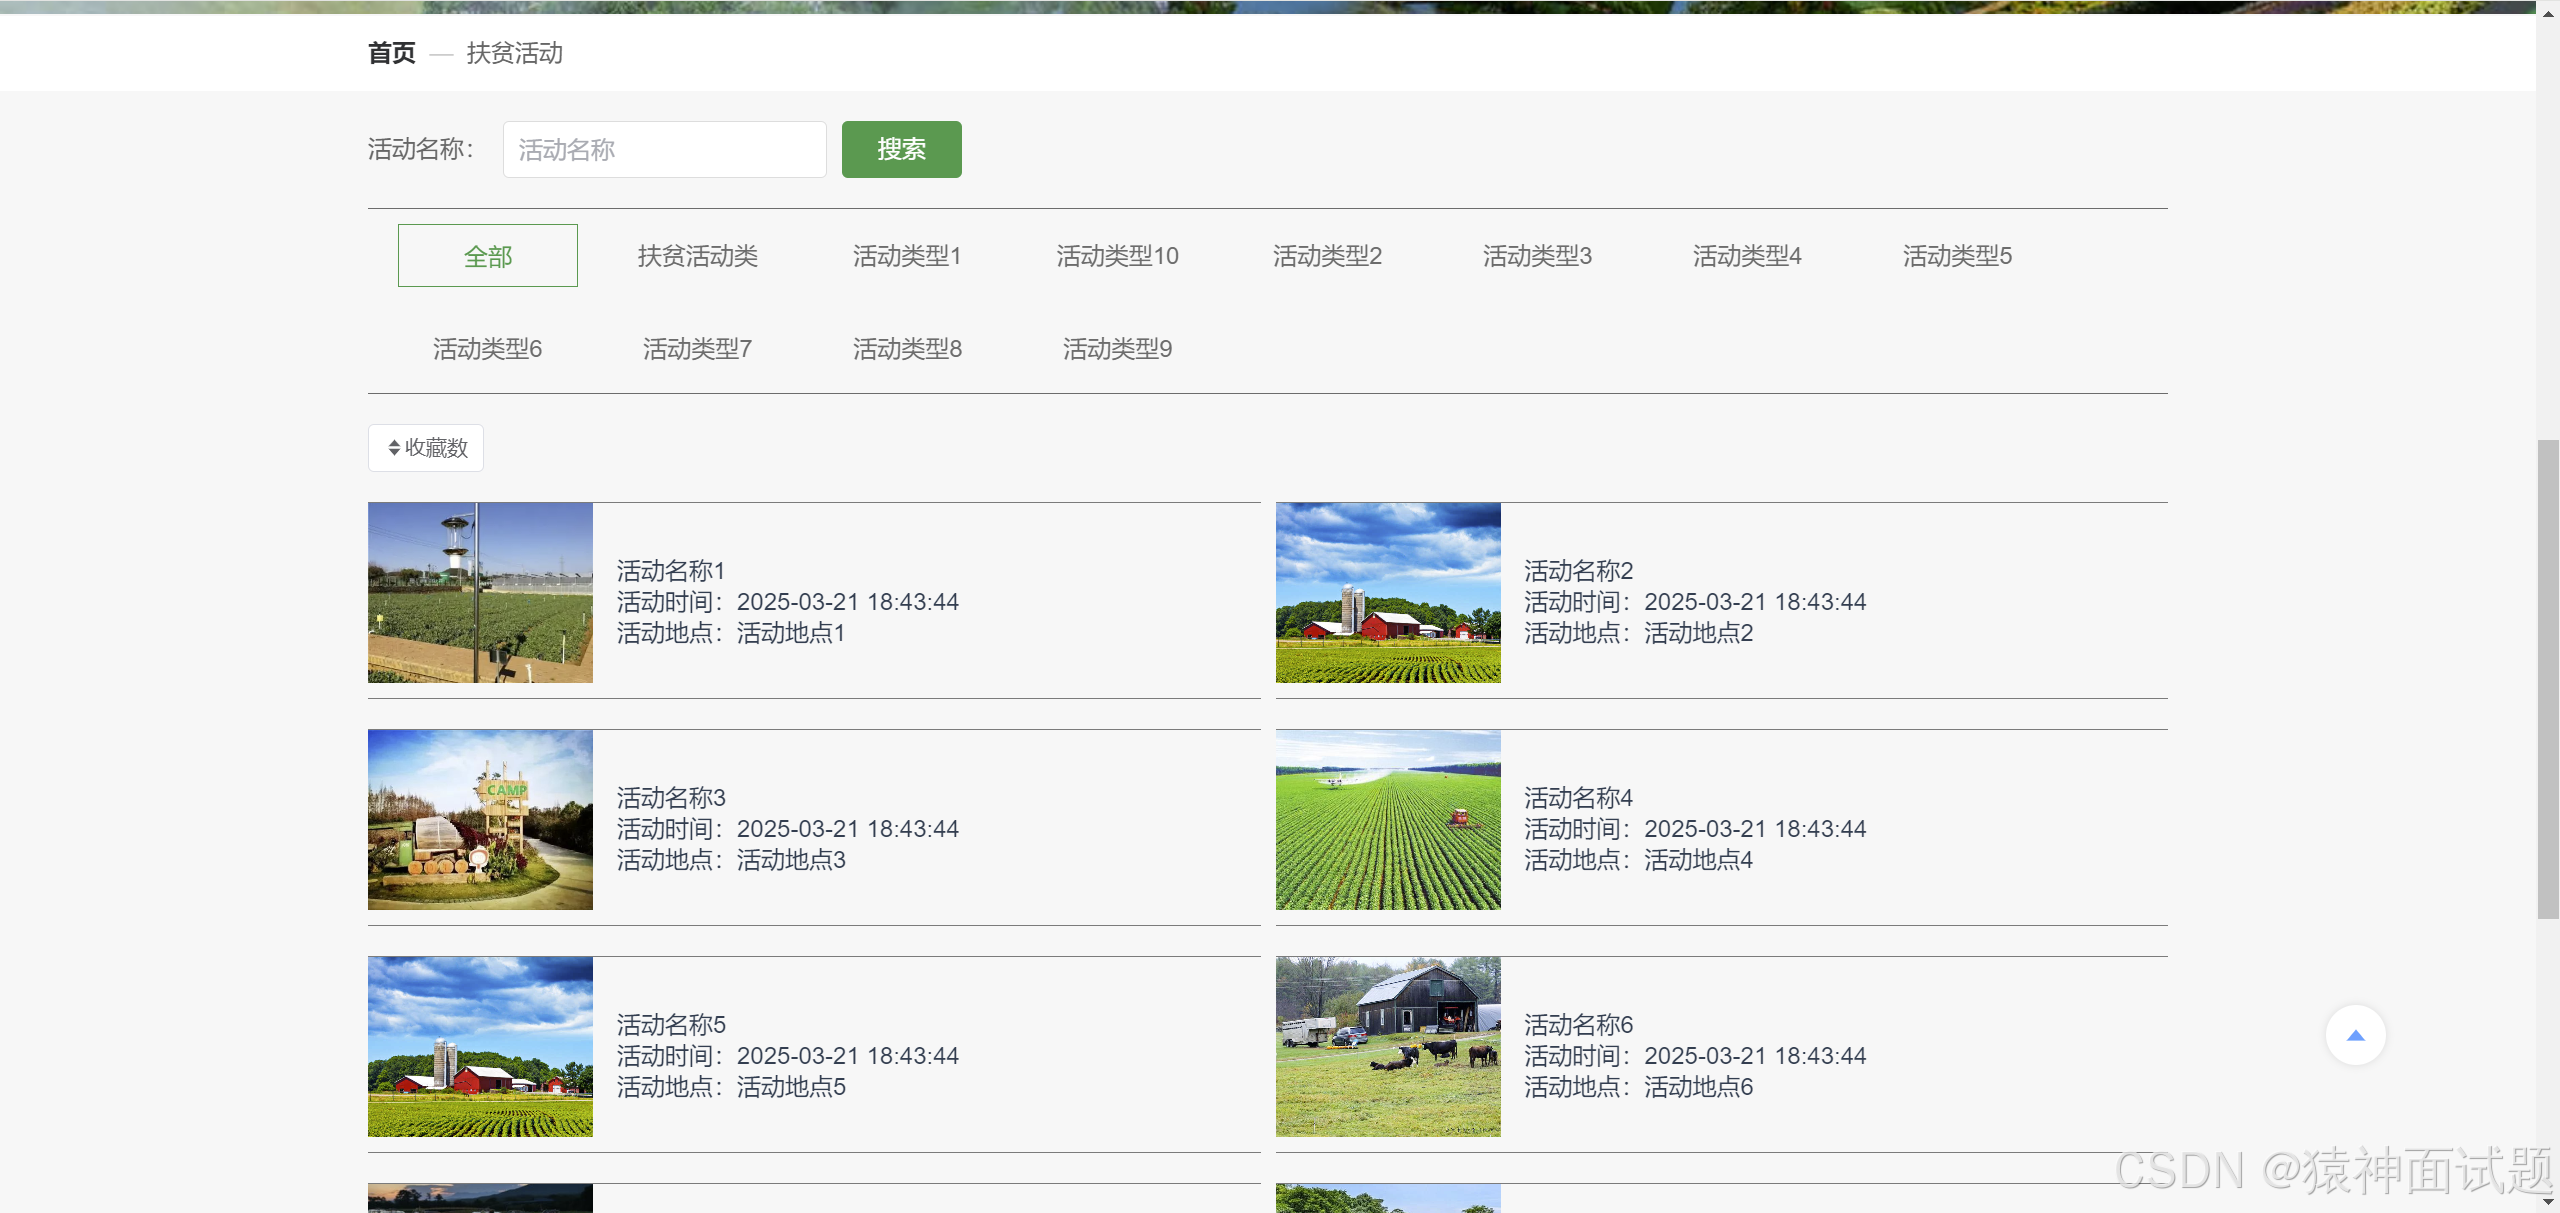
Task: Click the page vertical scrollbar thumb
Action: tap(2547, 680)
